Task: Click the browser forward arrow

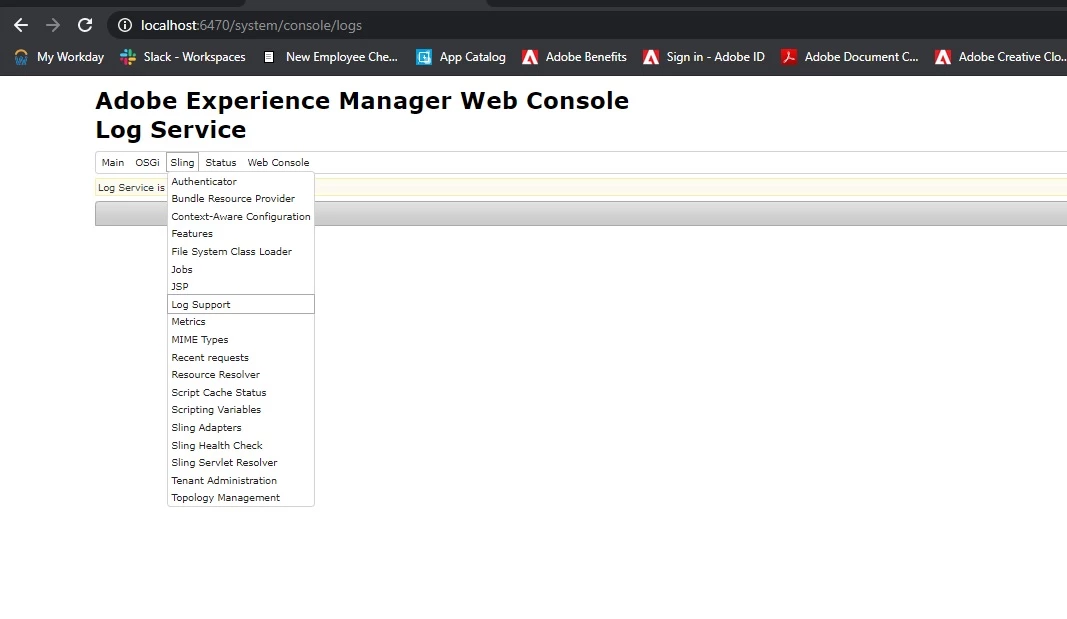Action: [52, 25]
